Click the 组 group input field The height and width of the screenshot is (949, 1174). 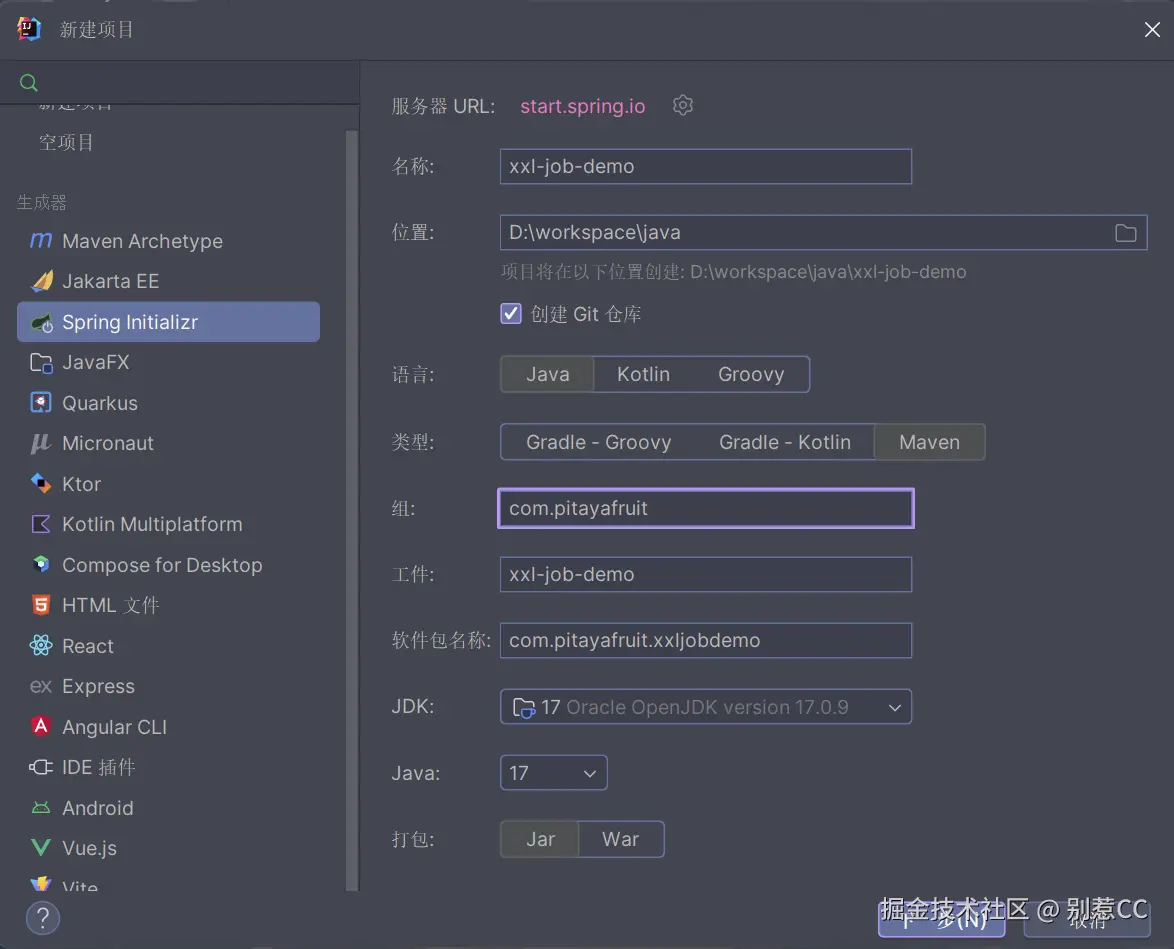[x=705, y=508]
